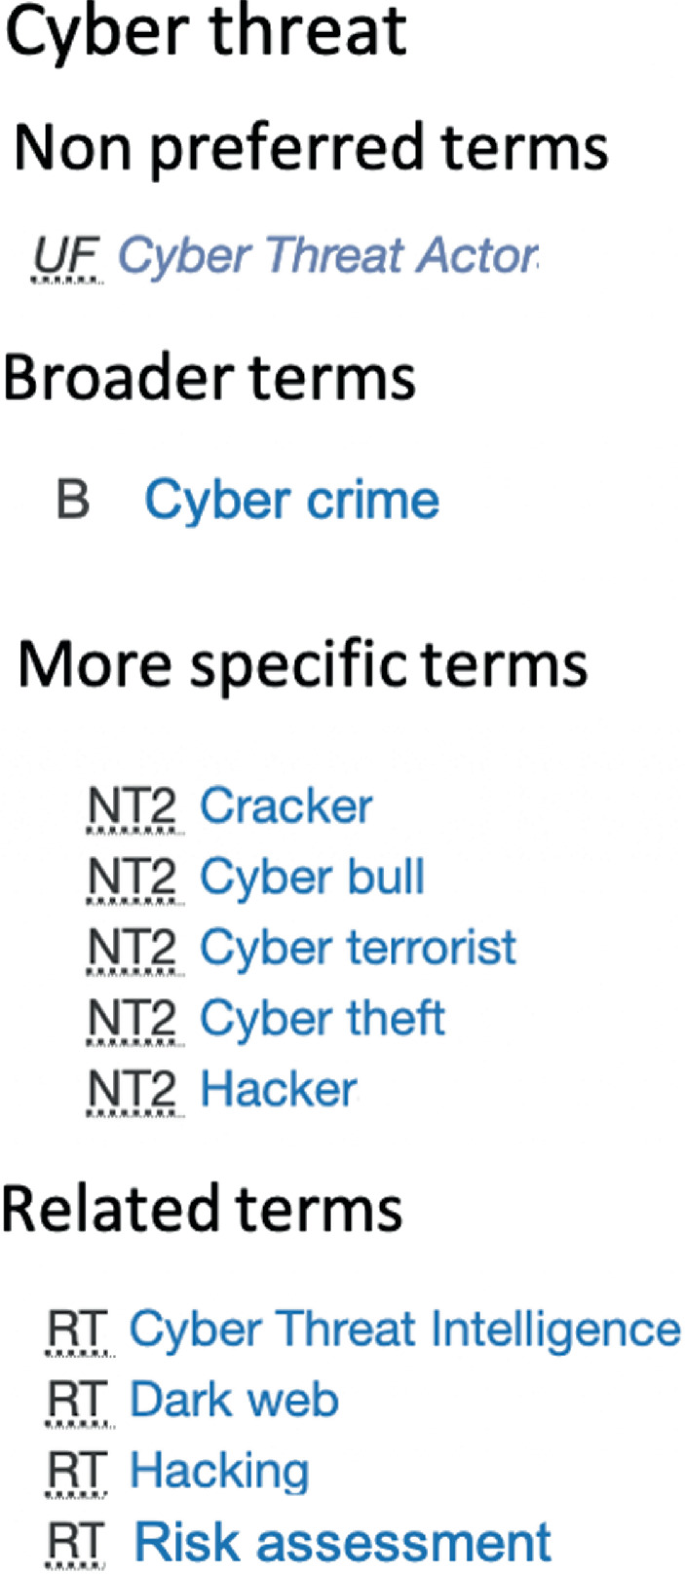The width and height of the screenshot is (685, 1574).
Task: Open the Dark web related term
Action: coord(234,1400)
